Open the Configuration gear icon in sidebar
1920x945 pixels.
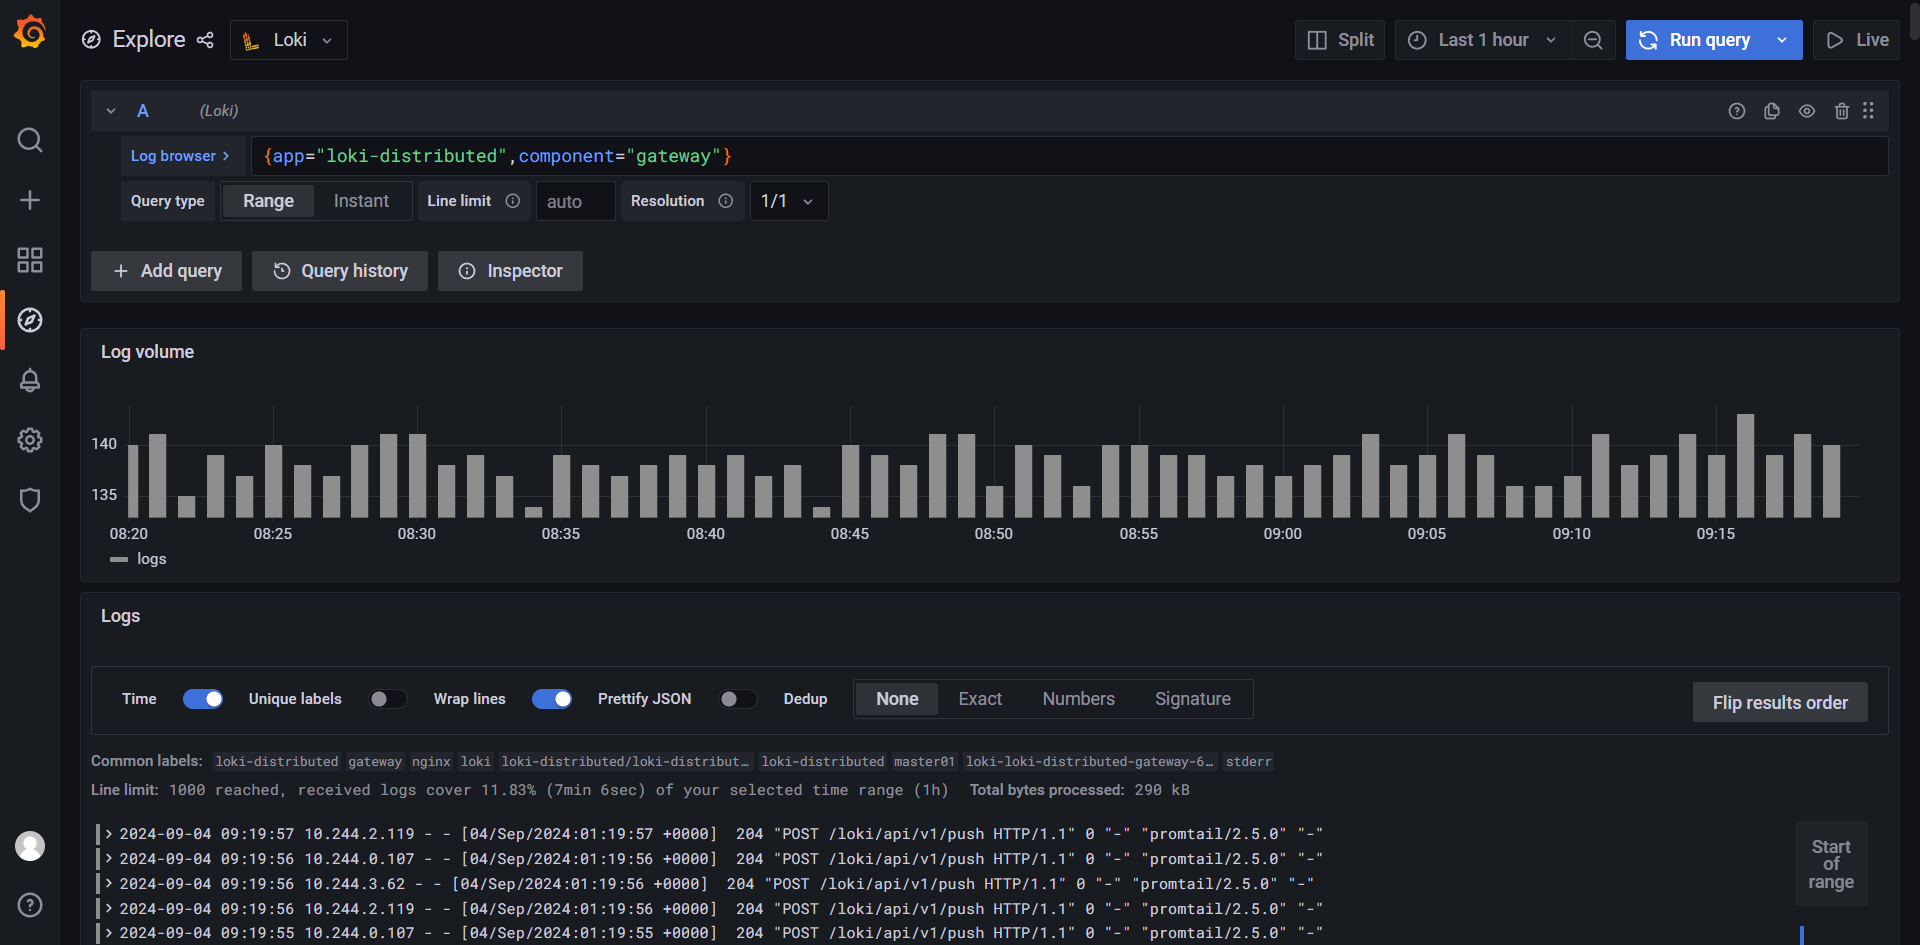coord(30,440)
